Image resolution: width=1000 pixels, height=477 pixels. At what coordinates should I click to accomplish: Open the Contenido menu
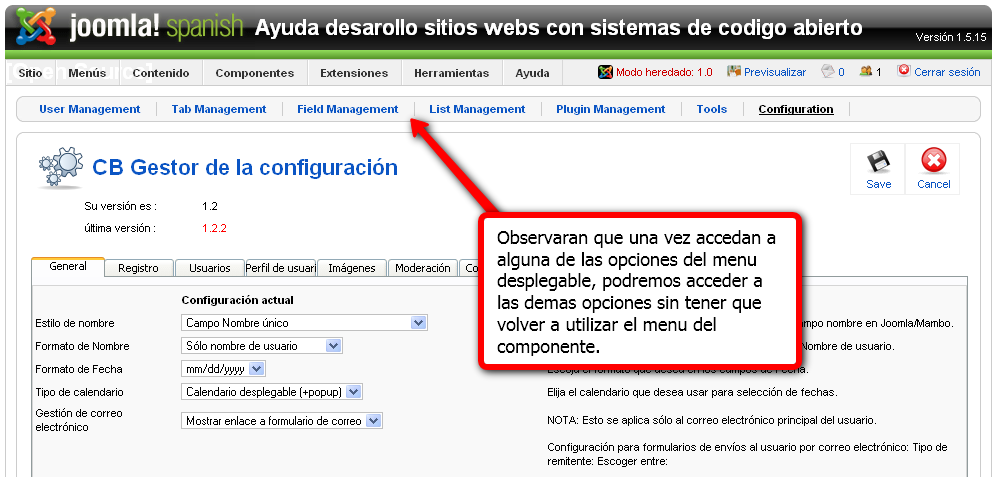[x=161, y=73]
